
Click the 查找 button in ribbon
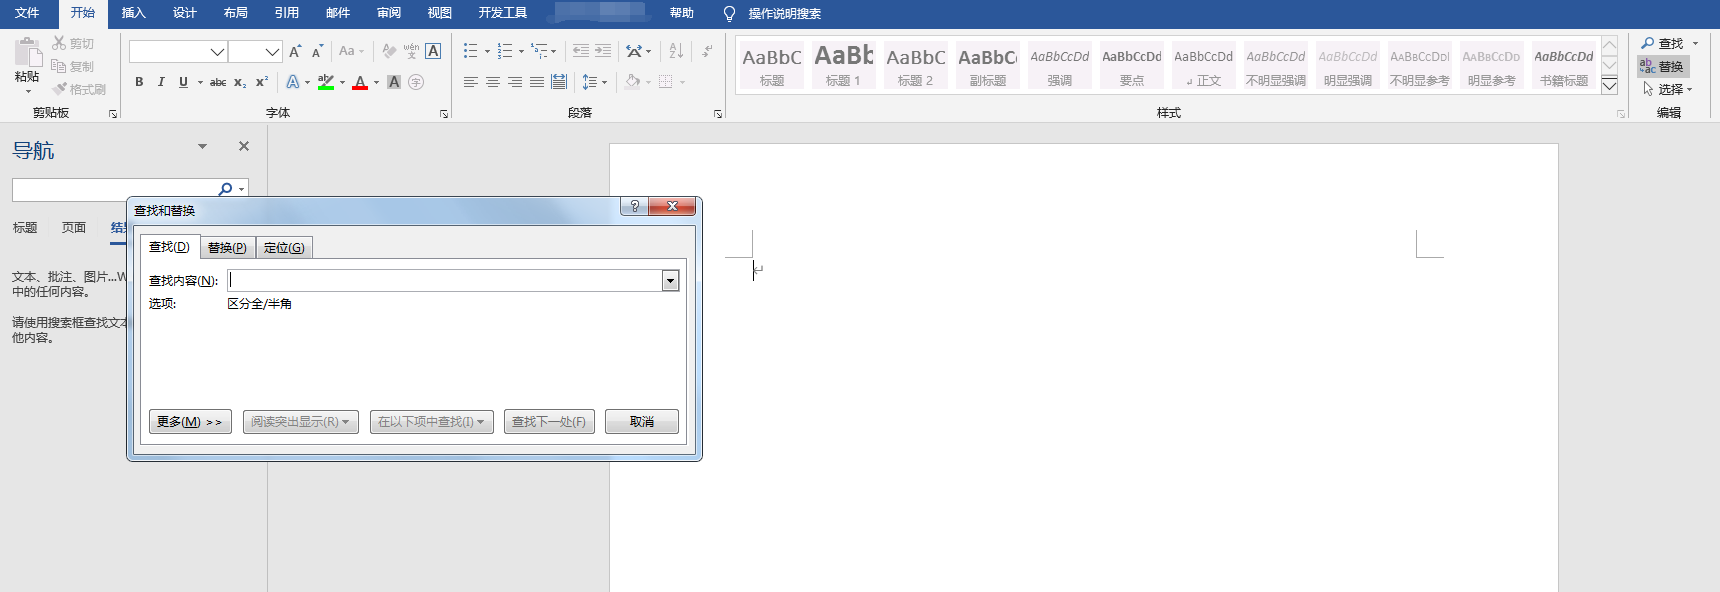click(1662, 43)
